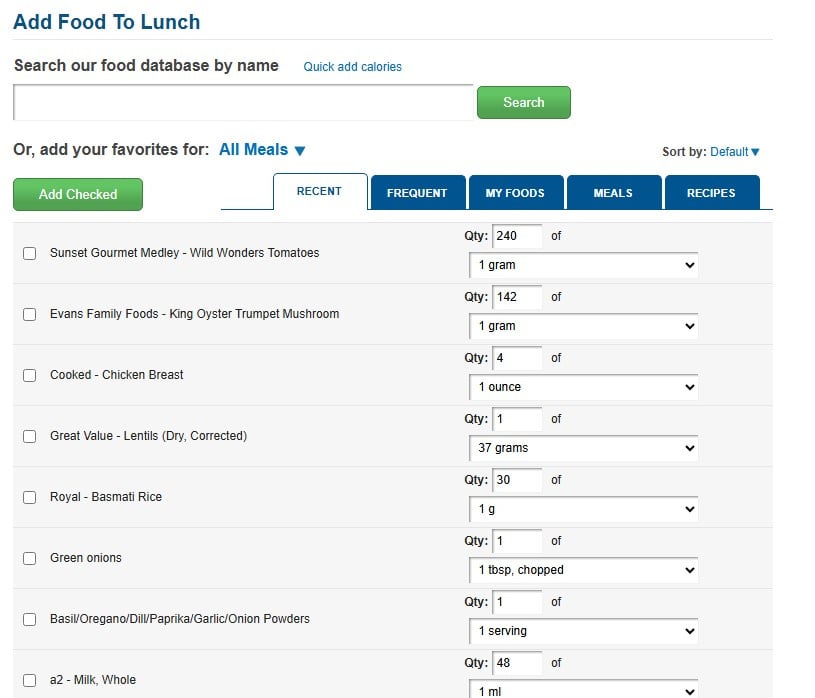Click the 'Royal - Basmati Rice' text
Viewport: 815px width, 698px height.
click(x=106, y=497)
